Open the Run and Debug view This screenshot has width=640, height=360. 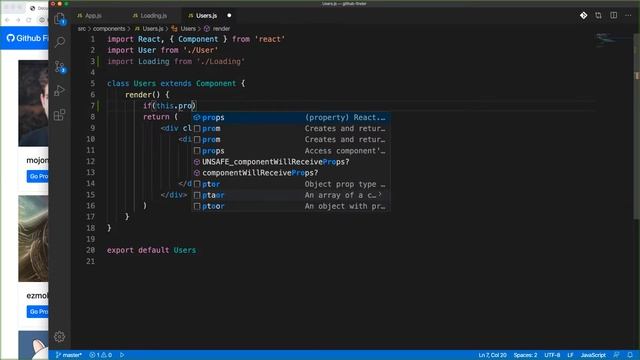(60, 90)
